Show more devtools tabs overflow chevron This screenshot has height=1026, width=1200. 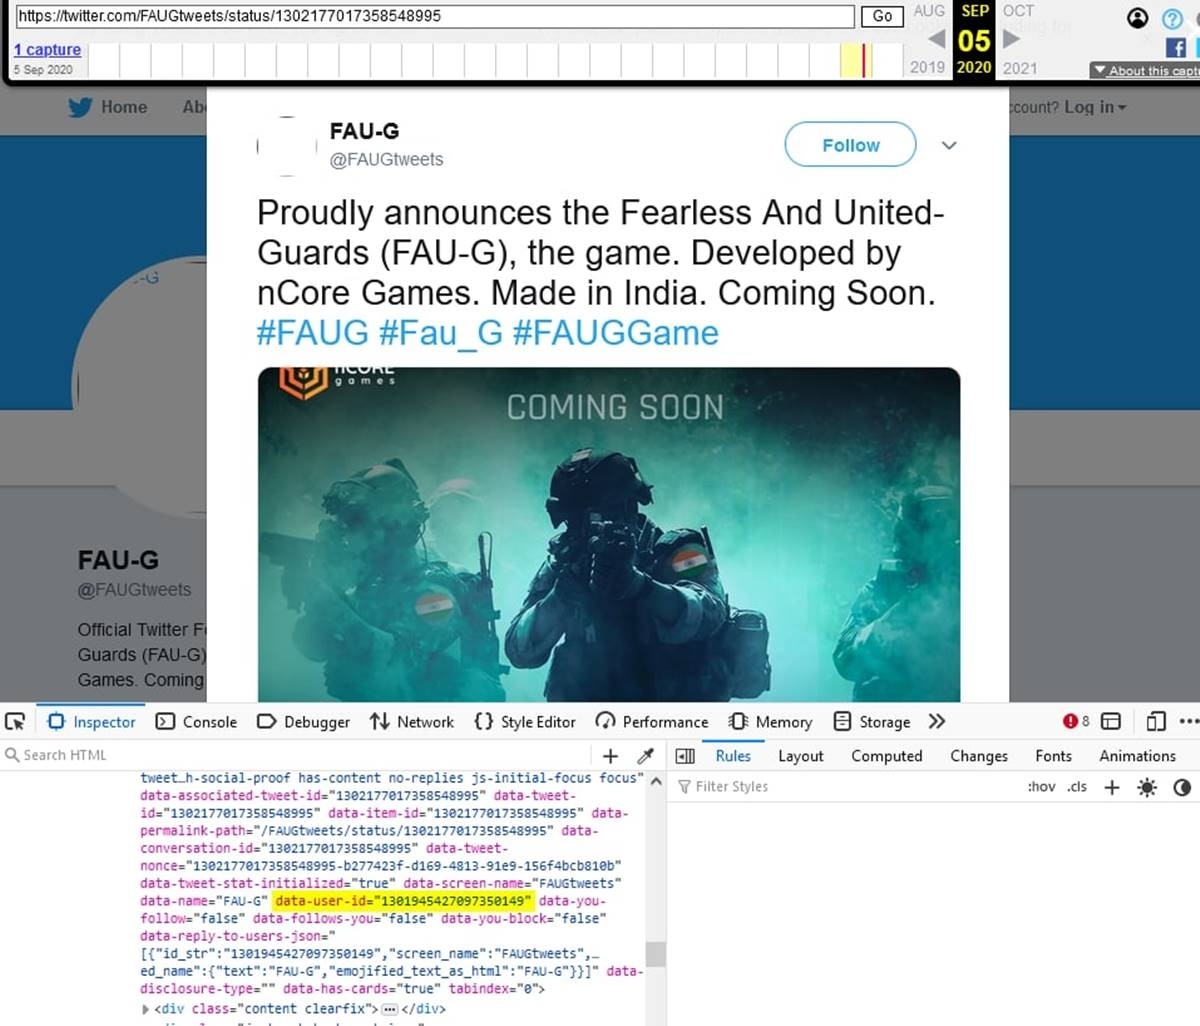937,721
